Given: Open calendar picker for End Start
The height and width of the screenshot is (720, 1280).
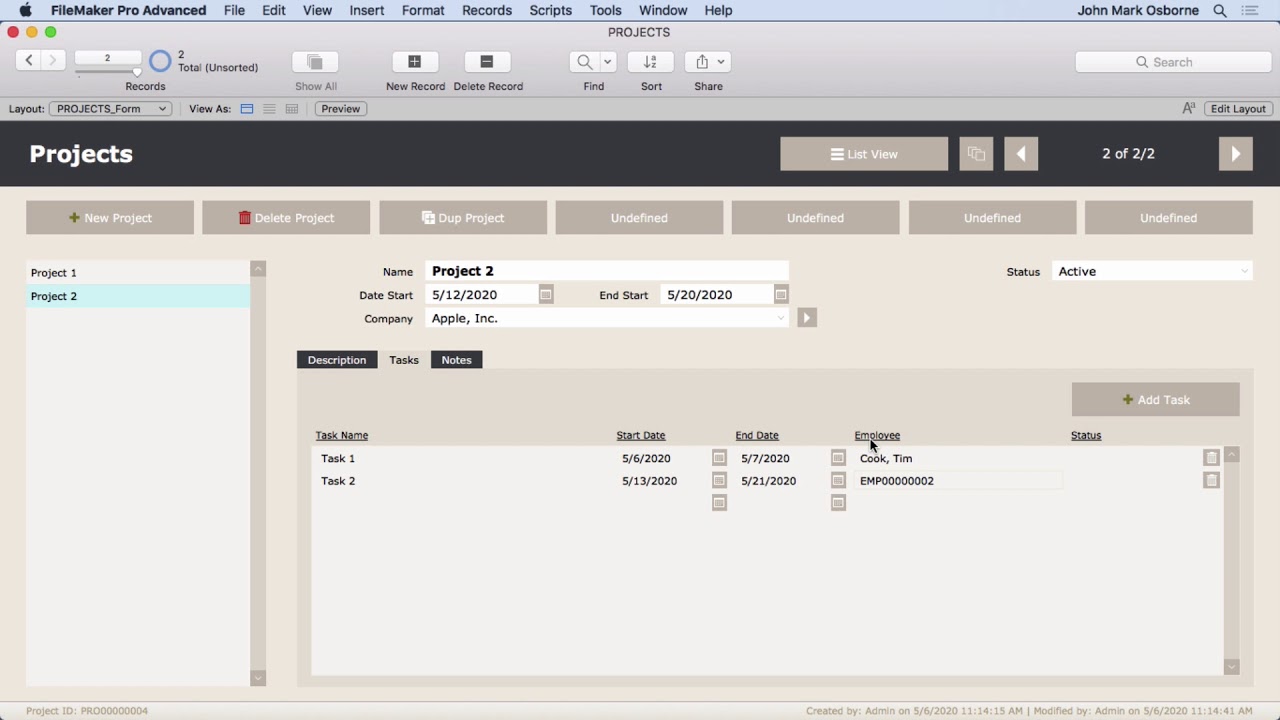Looking at the screenshot, I should 781,295.
